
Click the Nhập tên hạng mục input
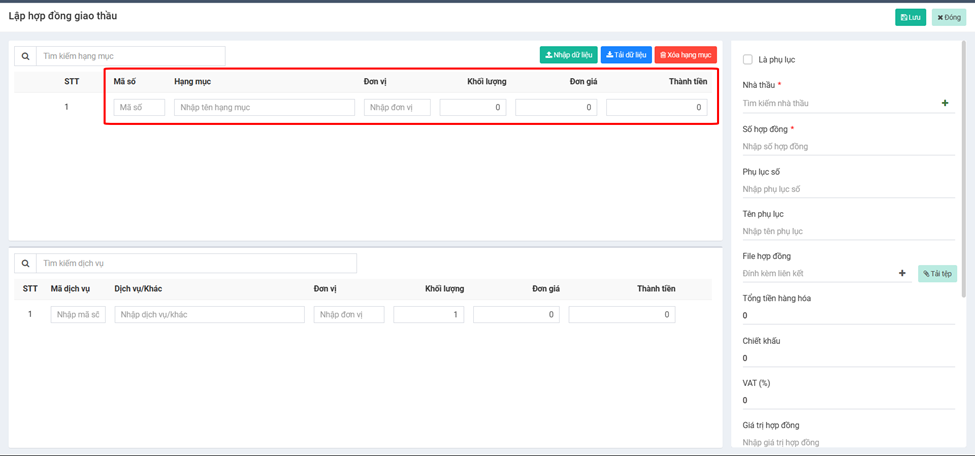tap(264, 107)
